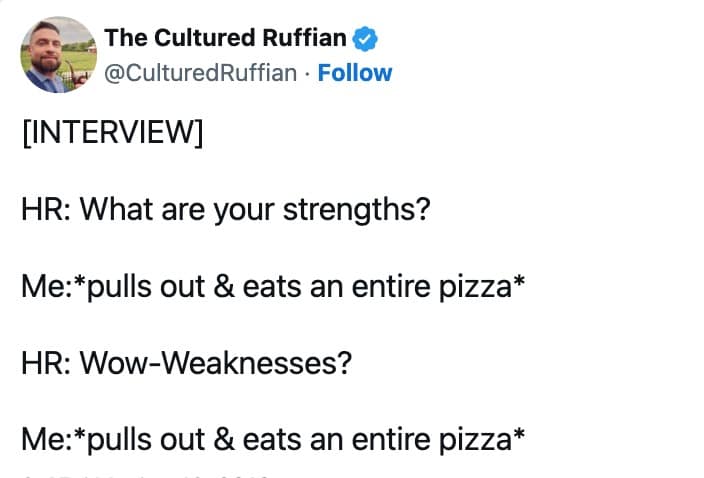Click the blue verified badge icon
The width and height of the screenshot is (704, 478).
click(x=365, y=39)
